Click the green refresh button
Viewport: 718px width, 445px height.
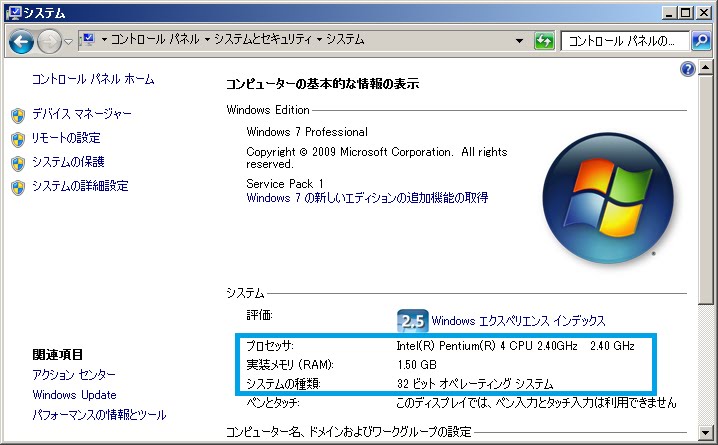coord(544,41)
